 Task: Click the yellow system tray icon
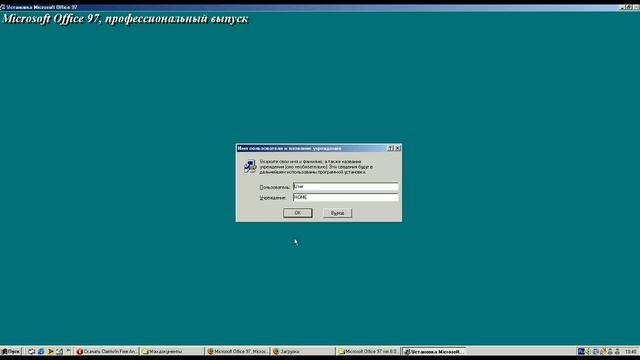pyautogui.click(x=603, y=351)
